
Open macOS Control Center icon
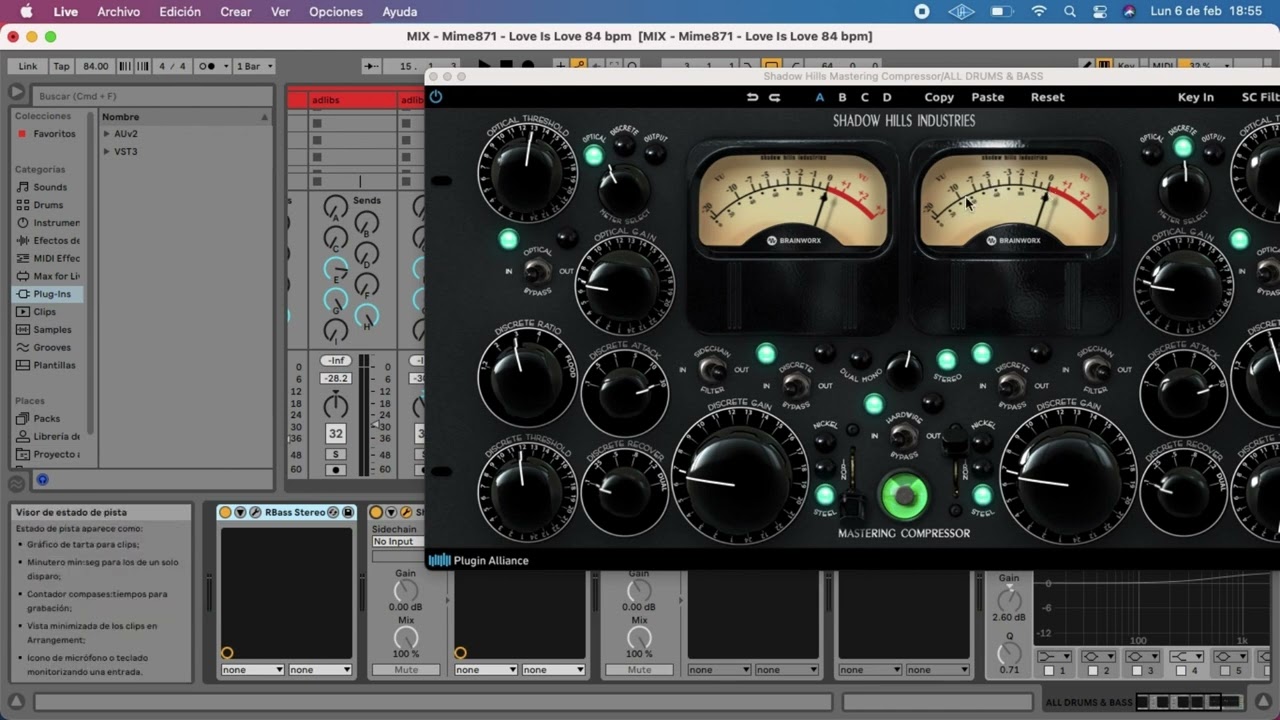[1100, 12]
